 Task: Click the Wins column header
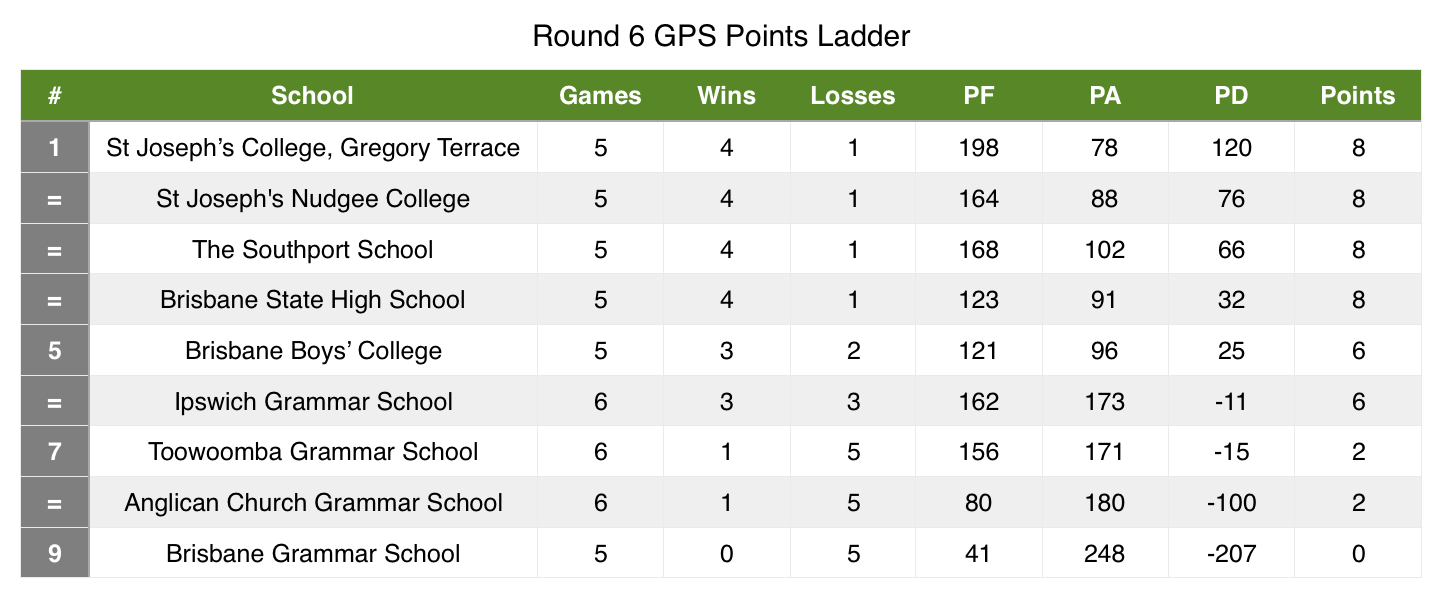pyautogui.click(x=727, y=96)
